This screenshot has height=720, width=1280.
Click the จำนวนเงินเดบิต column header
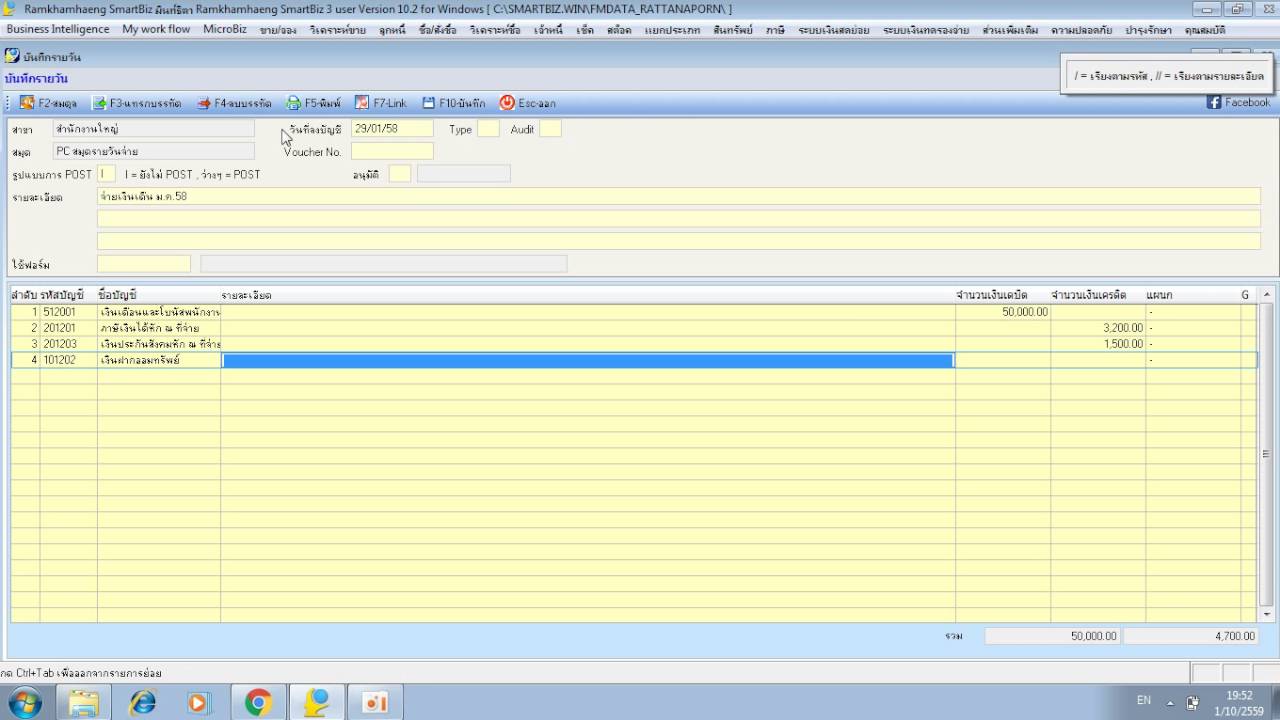coord(991,295)
